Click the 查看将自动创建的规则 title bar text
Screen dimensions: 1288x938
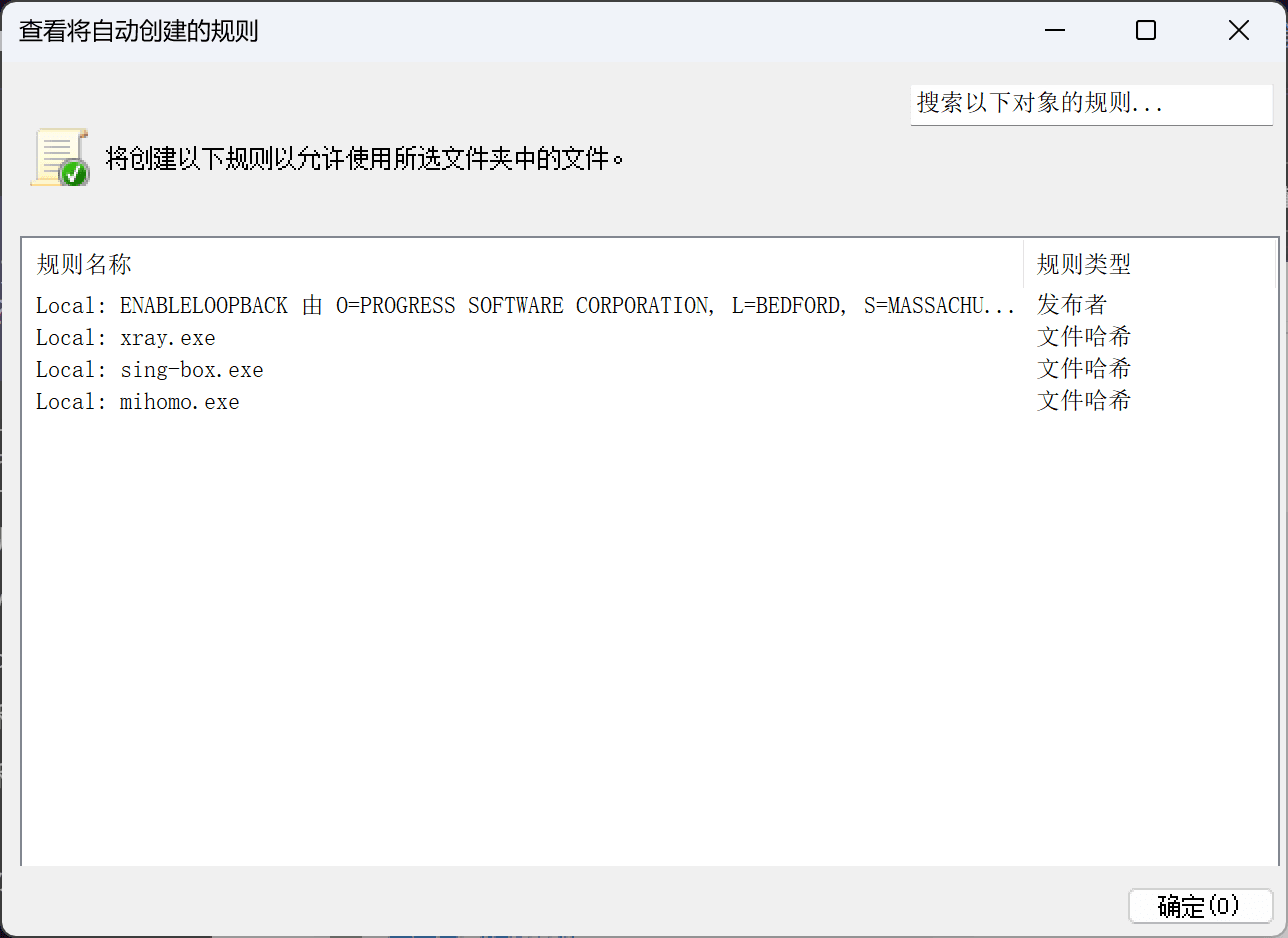tap(139, 31)
